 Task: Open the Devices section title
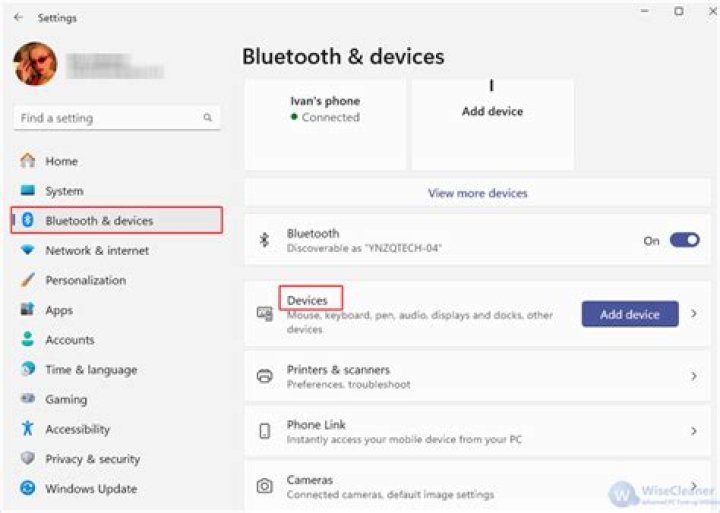[307, 300]
